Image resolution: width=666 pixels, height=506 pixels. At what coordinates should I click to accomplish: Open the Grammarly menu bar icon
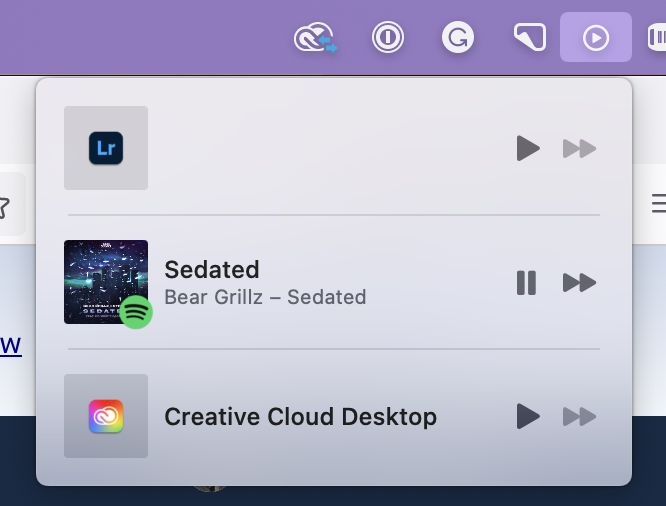point(458,37)
